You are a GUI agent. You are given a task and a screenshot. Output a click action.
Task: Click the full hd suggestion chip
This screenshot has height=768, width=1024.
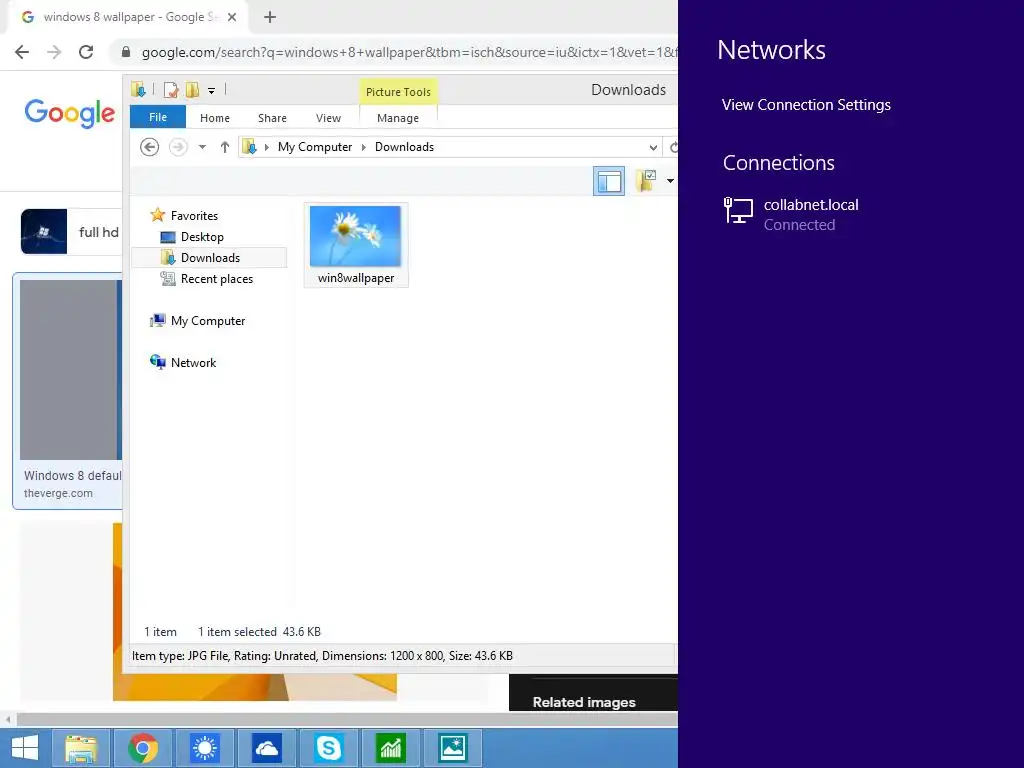tap(71, 232)
